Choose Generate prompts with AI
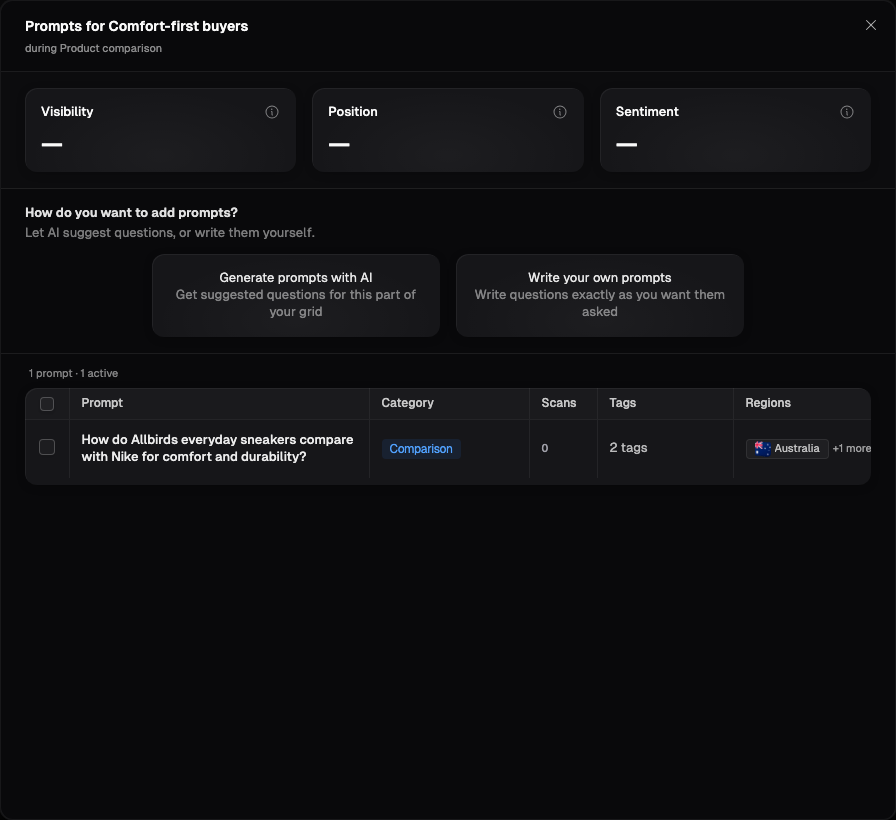 coord(296,295)
